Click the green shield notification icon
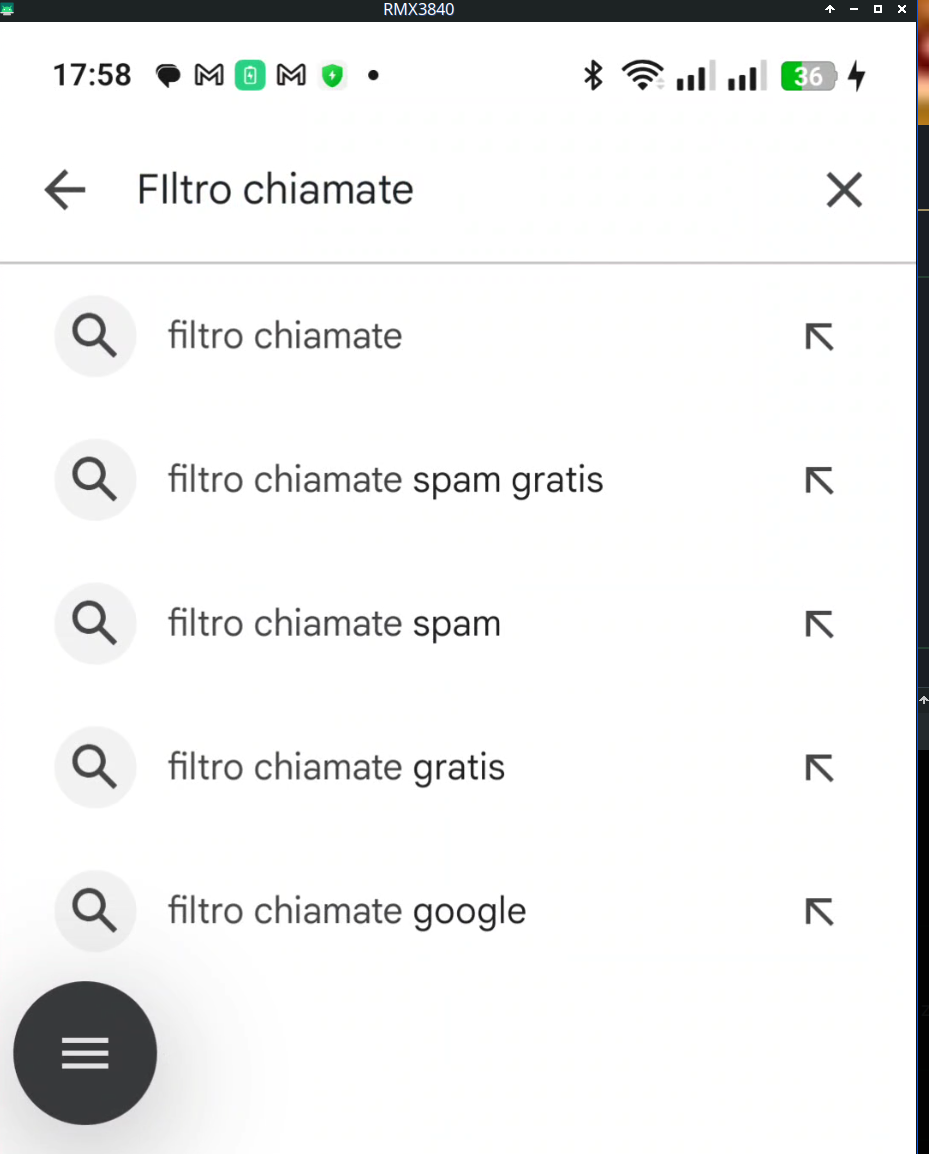 point(332,75)
